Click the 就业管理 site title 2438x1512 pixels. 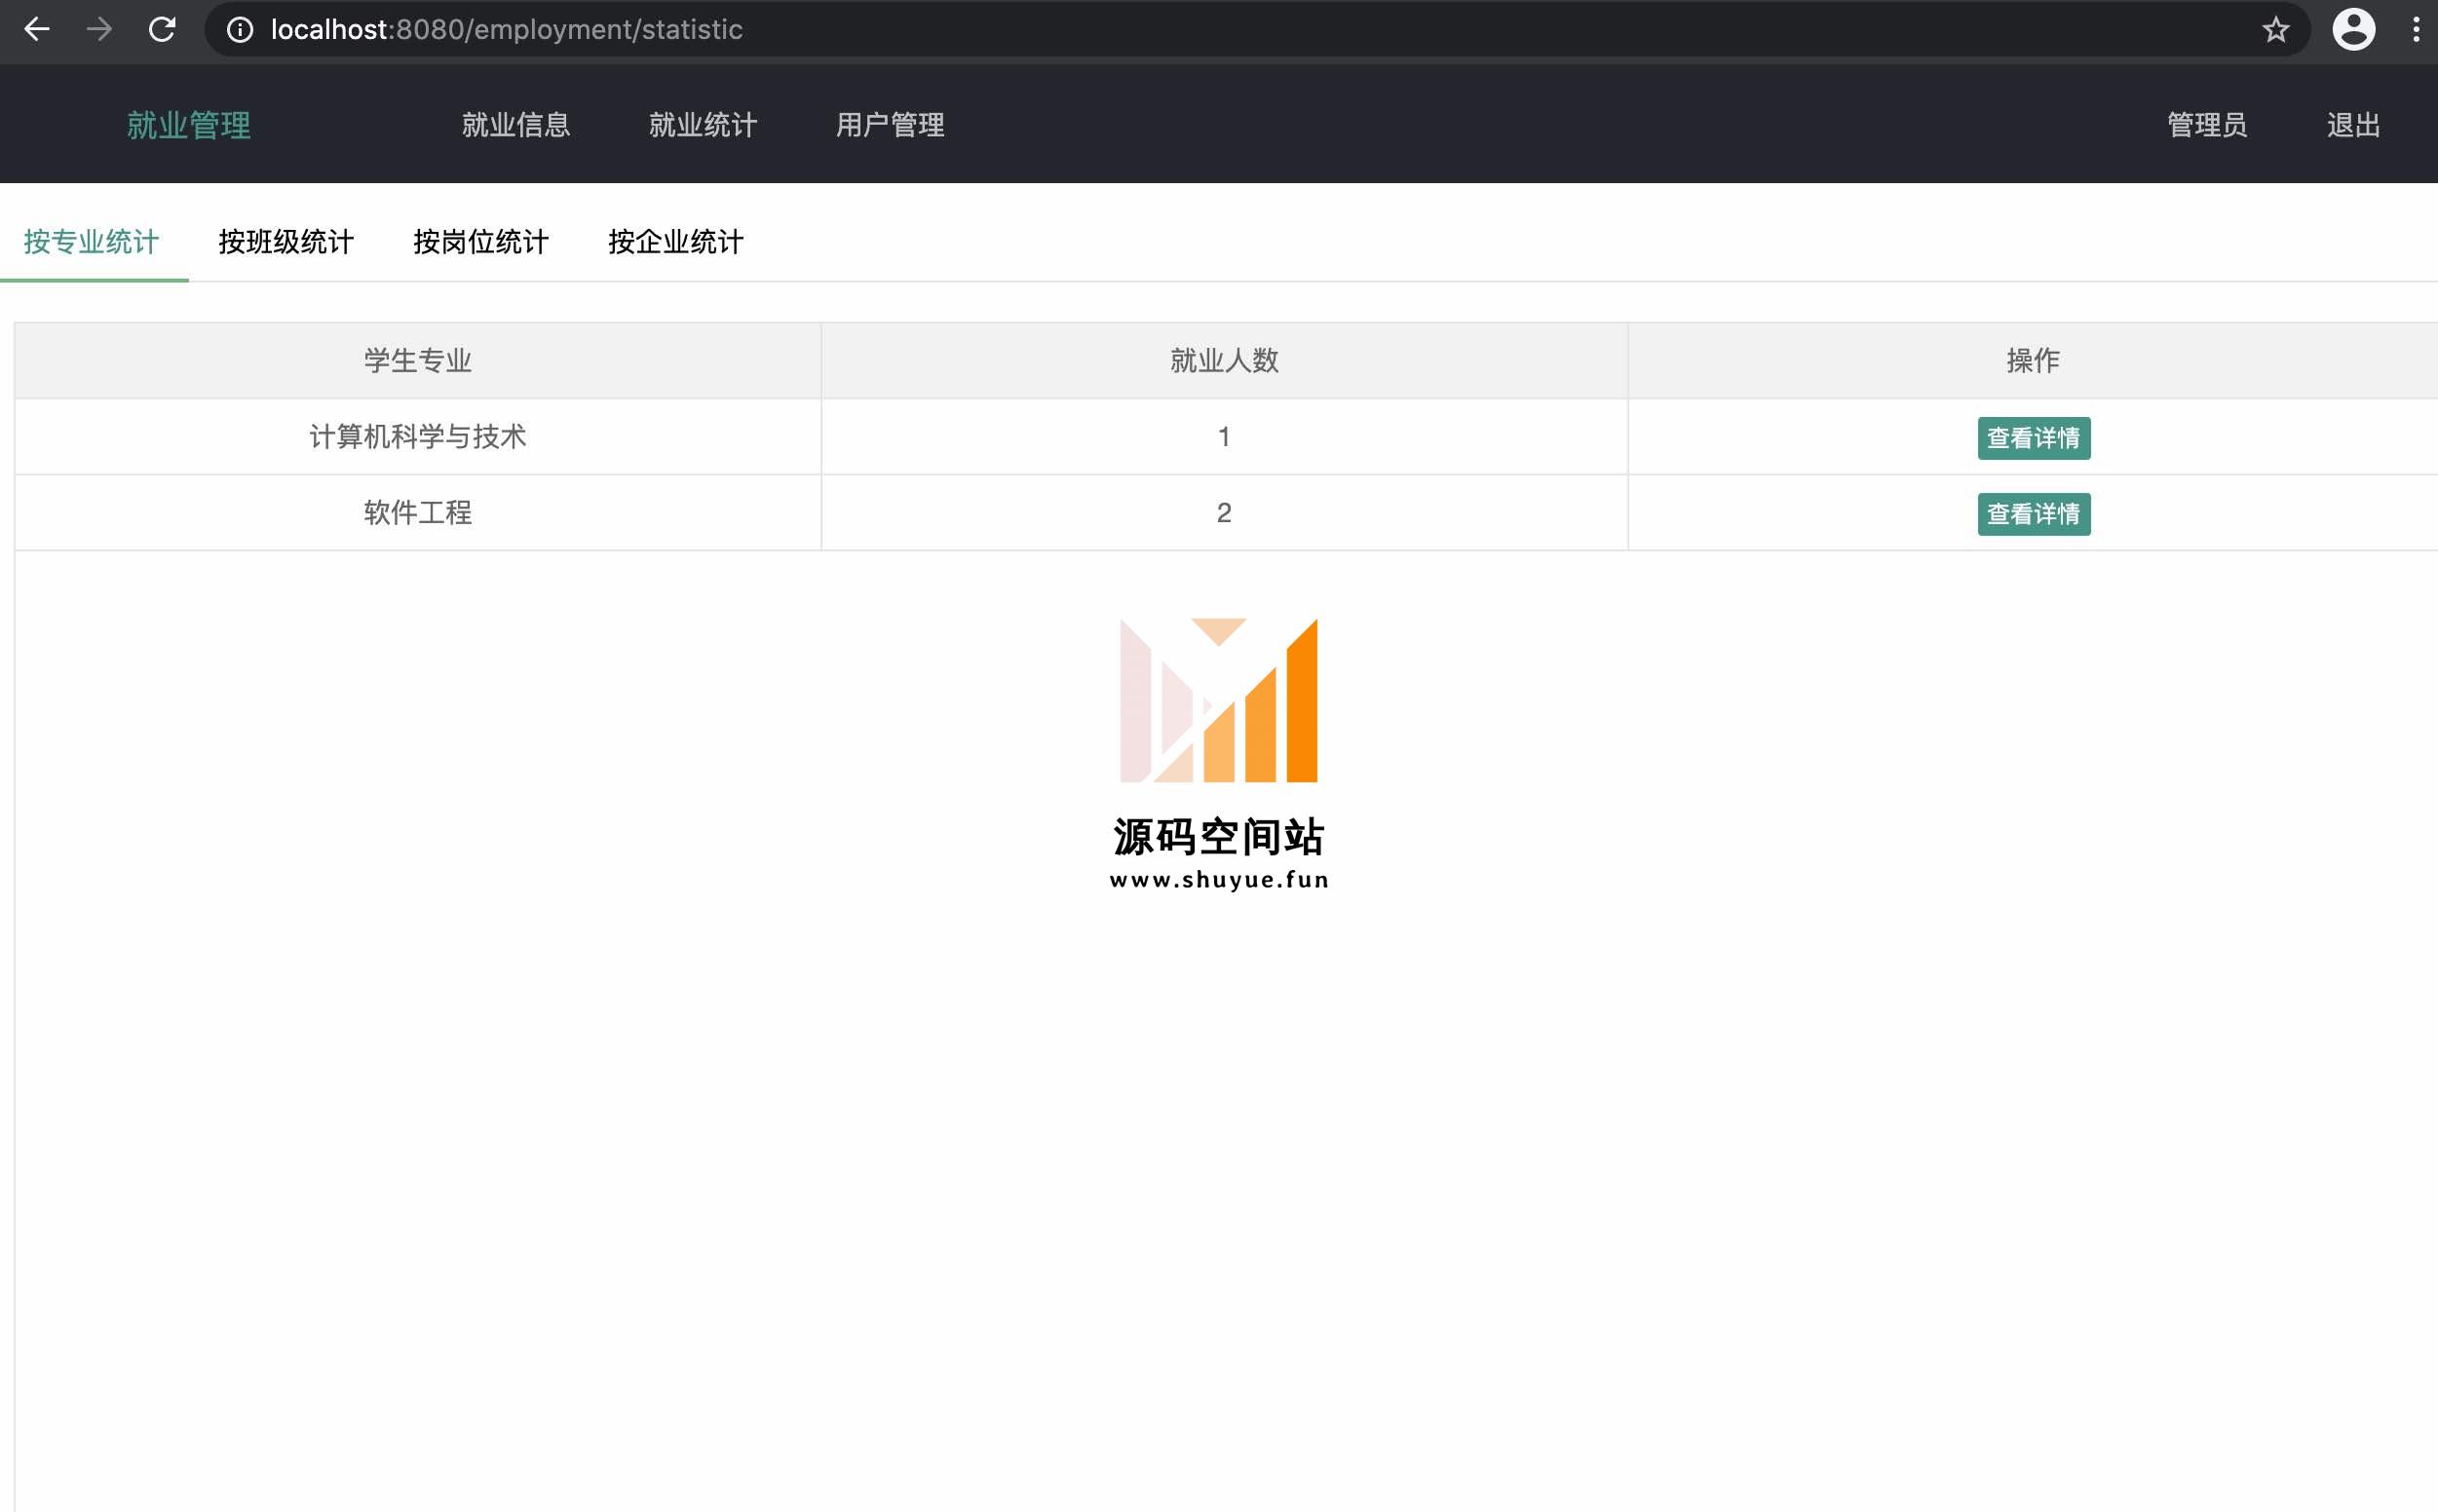(x=189, y=125)
